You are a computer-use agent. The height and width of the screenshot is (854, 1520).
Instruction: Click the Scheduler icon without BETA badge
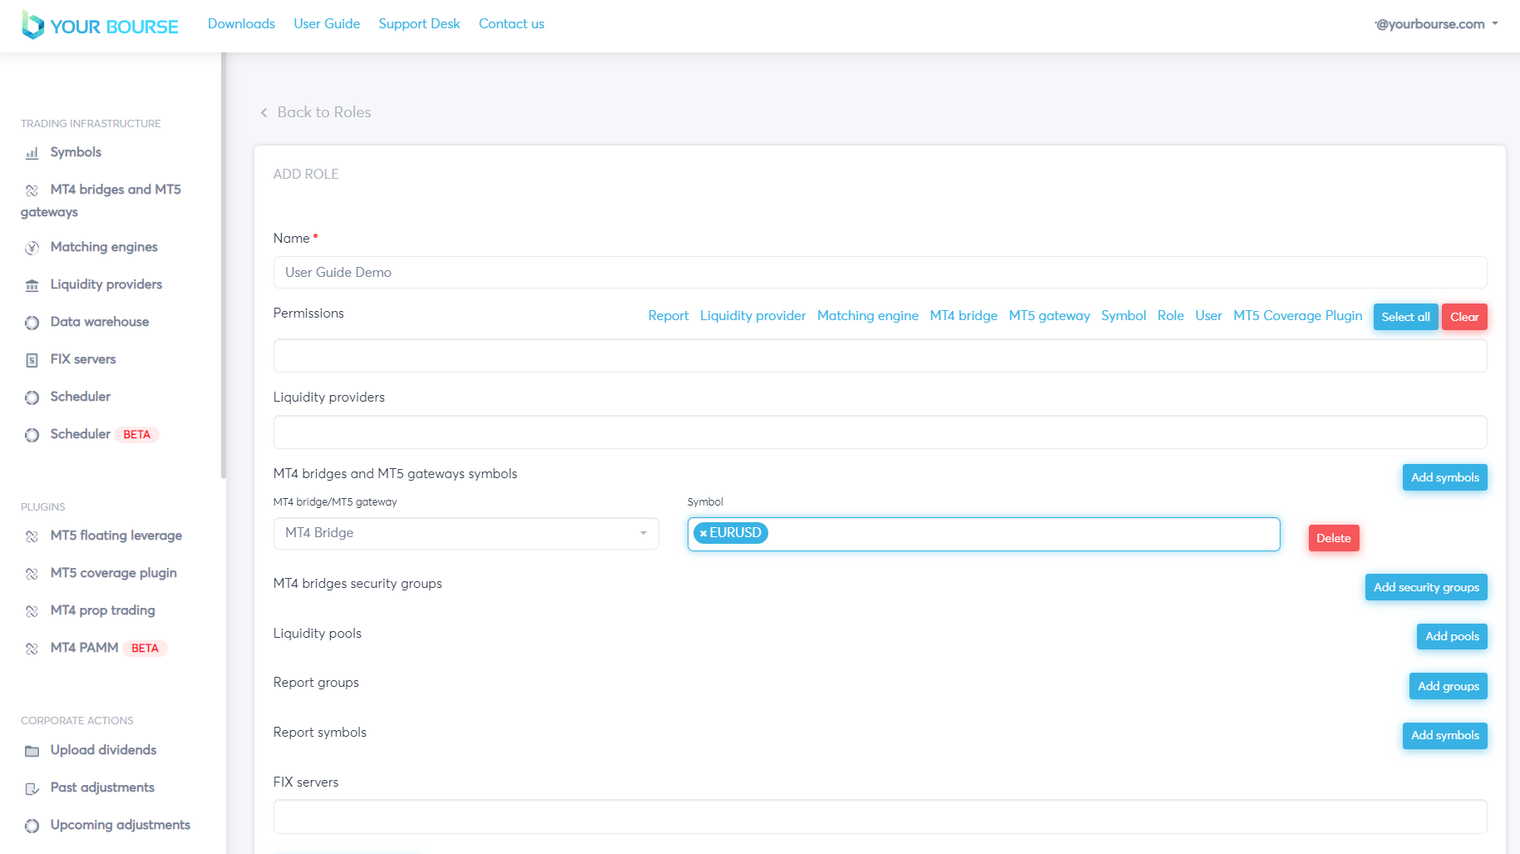(32, 398)
